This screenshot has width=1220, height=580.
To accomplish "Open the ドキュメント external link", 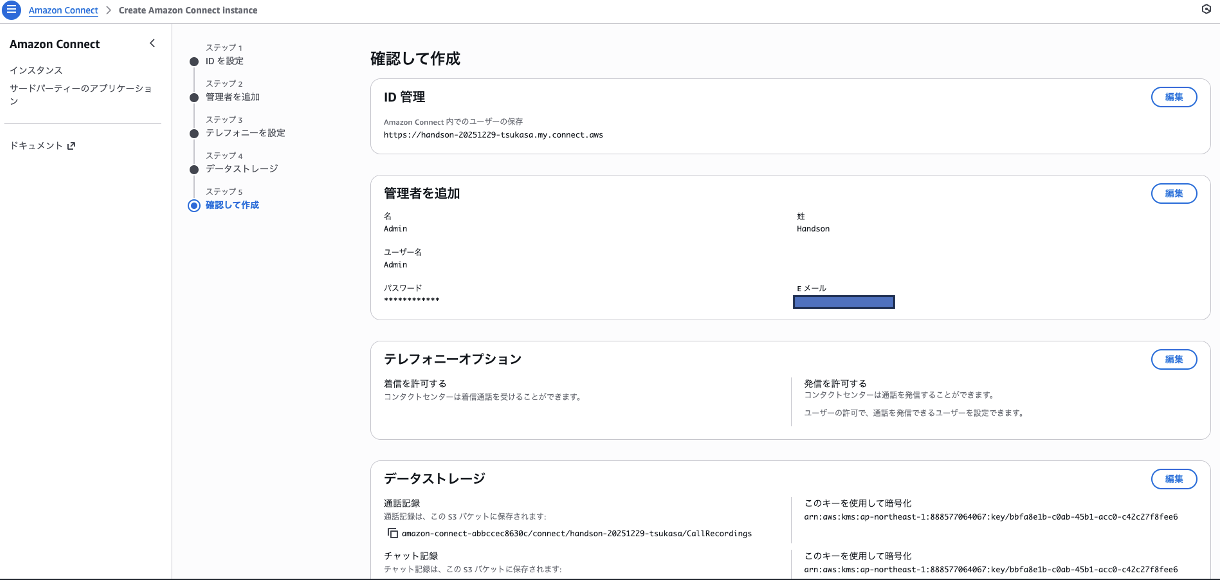I will 42,146.
